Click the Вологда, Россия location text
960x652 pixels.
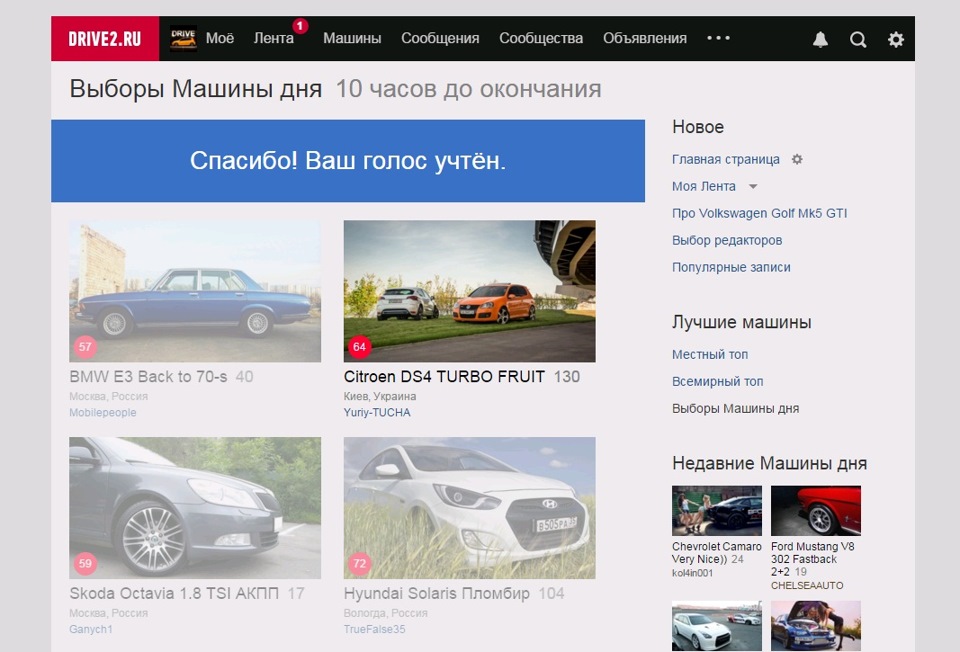click(x=386, y=613)
